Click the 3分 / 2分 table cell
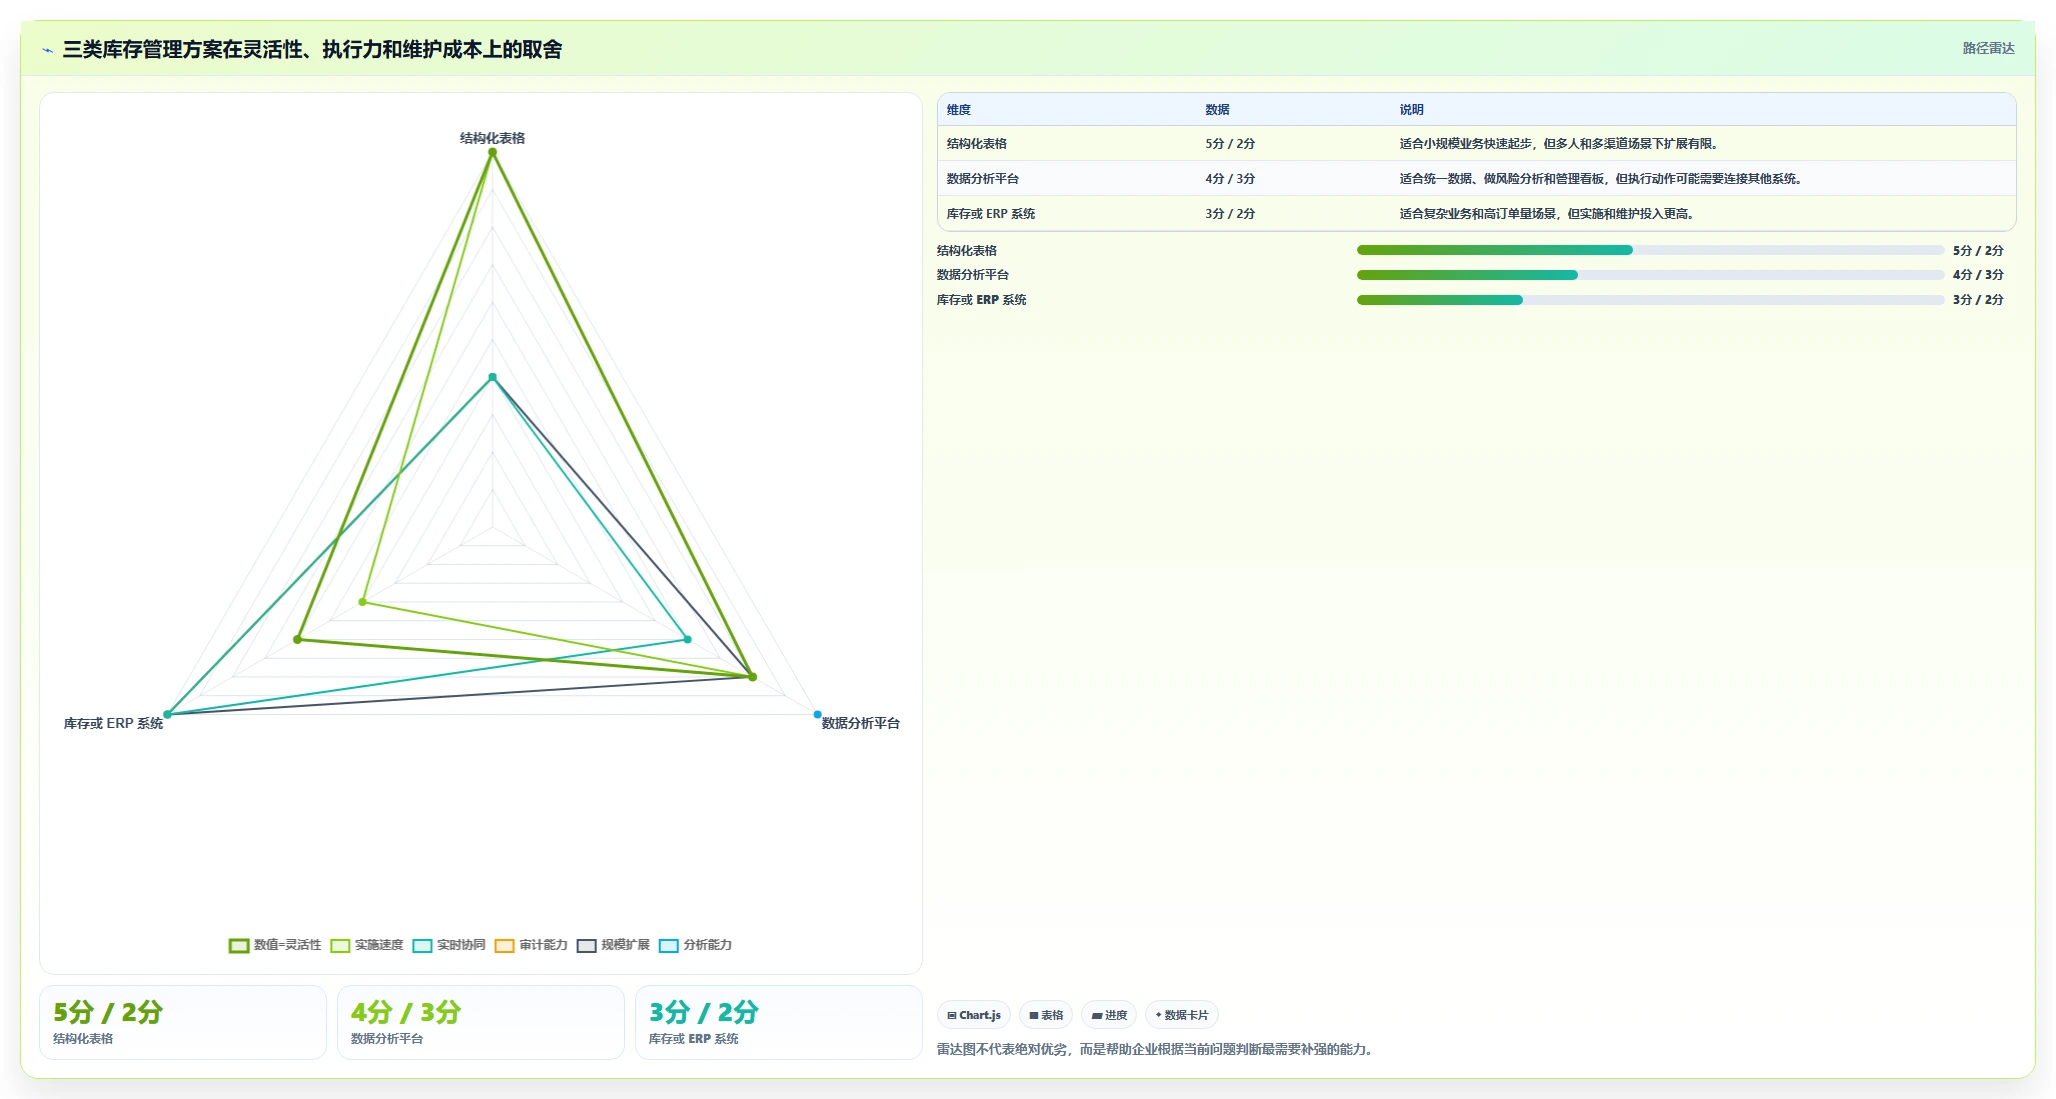 1230,214
